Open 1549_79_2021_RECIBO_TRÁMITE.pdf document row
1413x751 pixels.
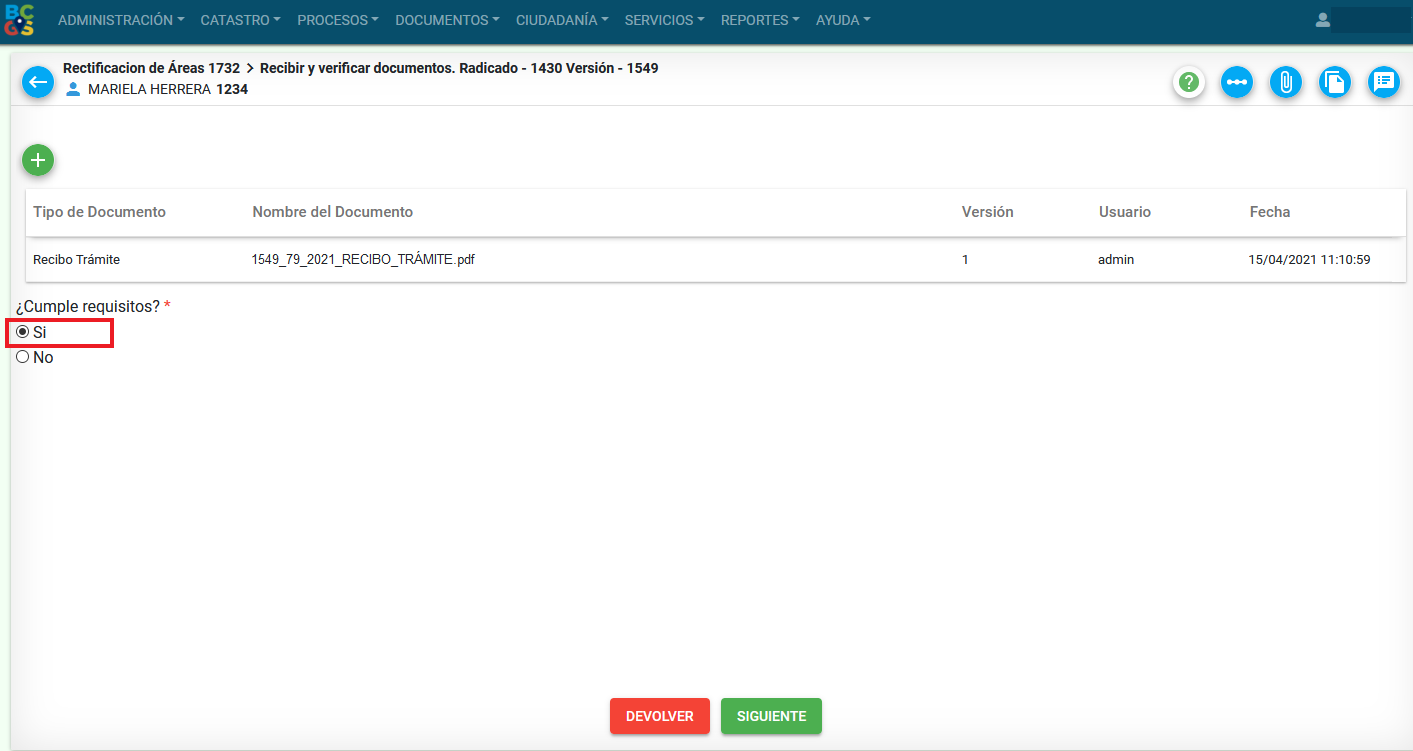click(x=363, y=259)
